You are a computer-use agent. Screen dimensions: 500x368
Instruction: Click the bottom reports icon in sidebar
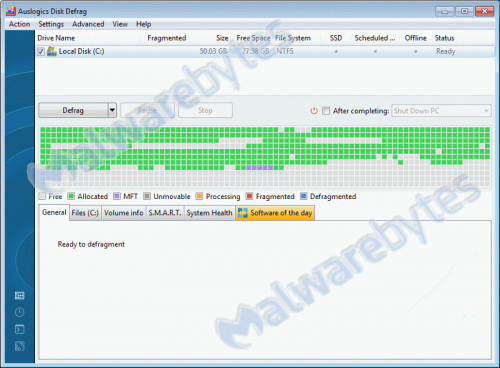pos(20,346)
